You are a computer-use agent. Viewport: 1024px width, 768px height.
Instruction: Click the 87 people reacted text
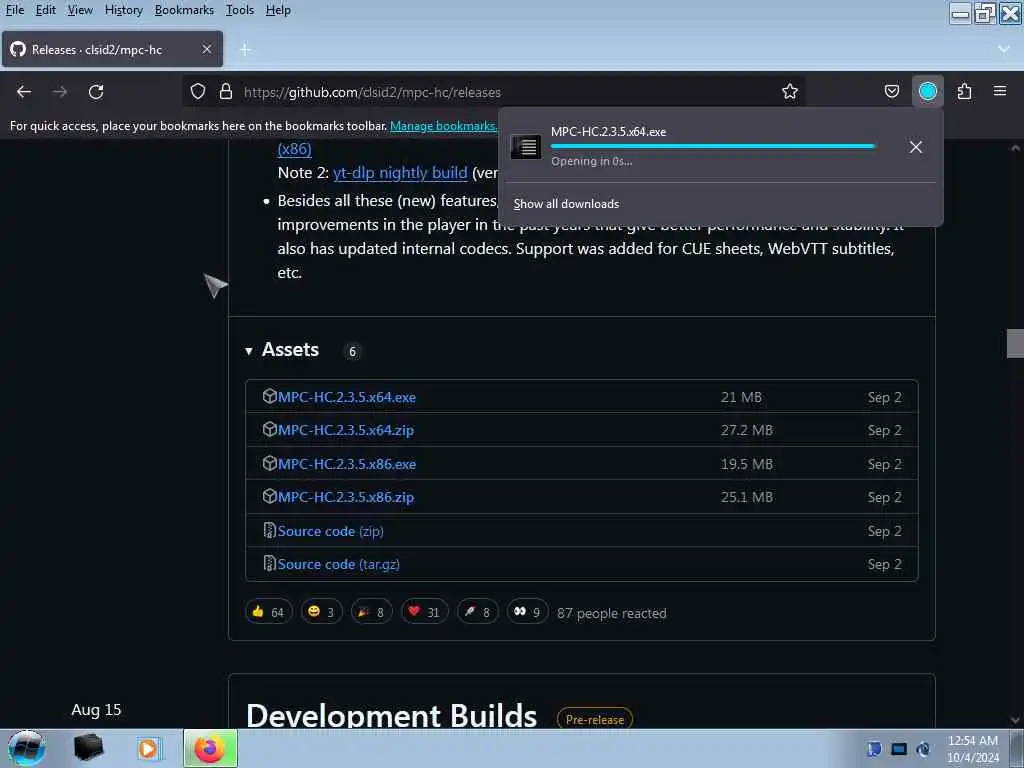[x=612, y=613]
